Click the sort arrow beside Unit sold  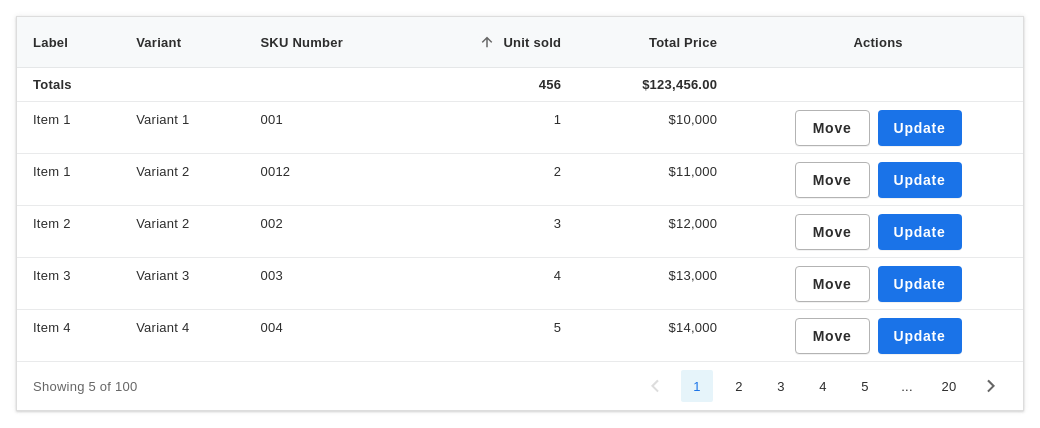click(x=487, y=42)
